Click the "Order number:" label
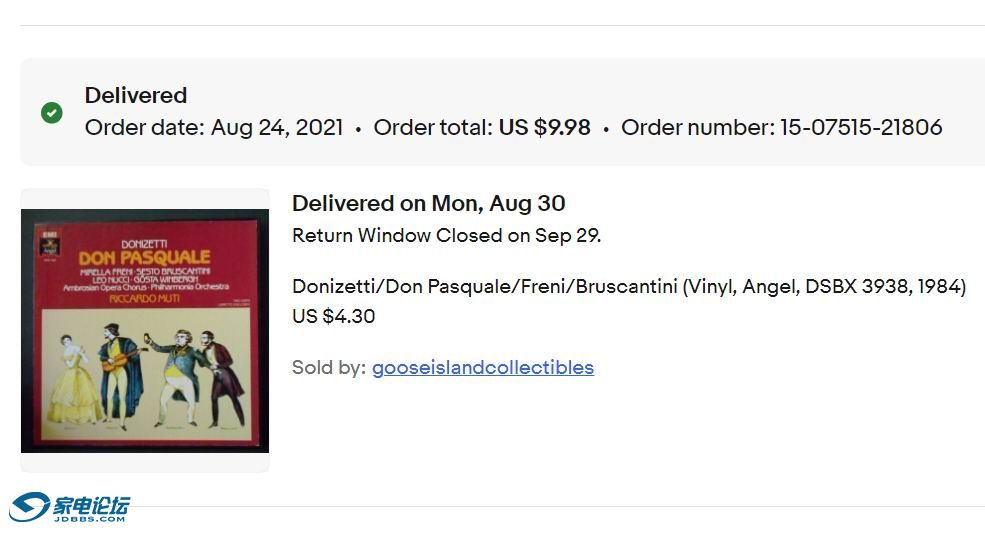 [697, 127]
